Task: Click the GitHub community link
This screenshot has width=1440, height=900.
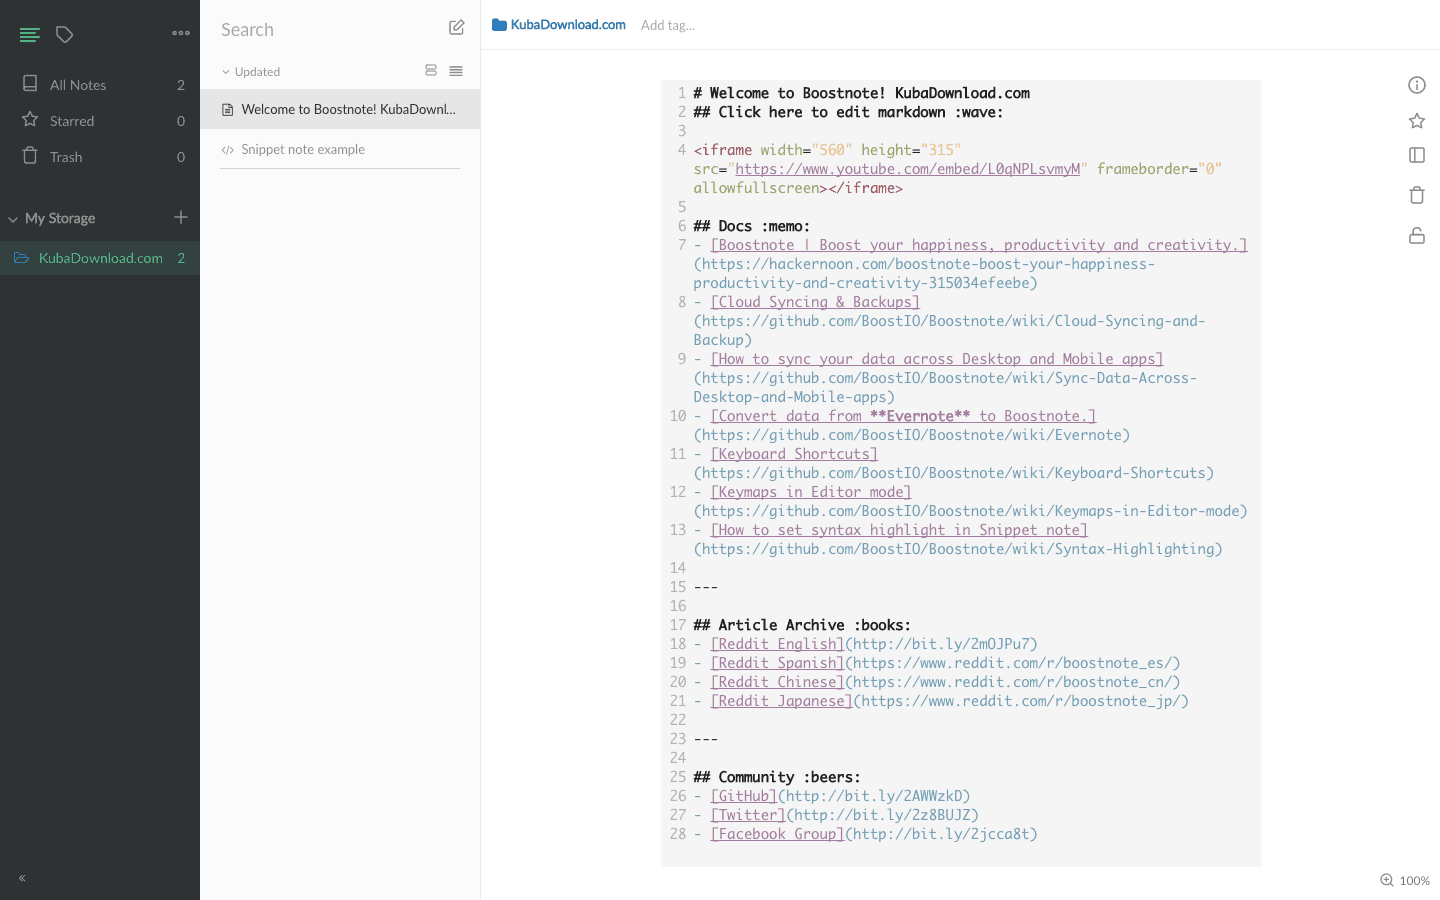Action: tap(744, 796)
